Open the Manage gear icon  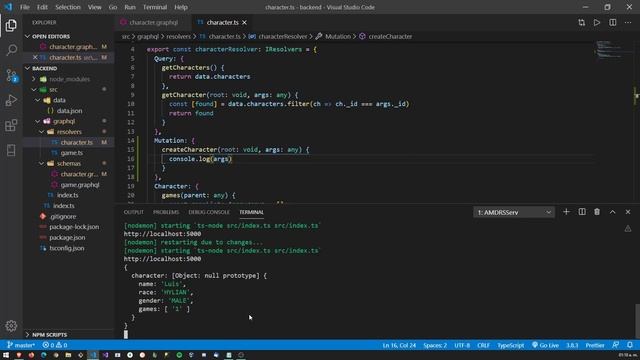coord(11,326)
